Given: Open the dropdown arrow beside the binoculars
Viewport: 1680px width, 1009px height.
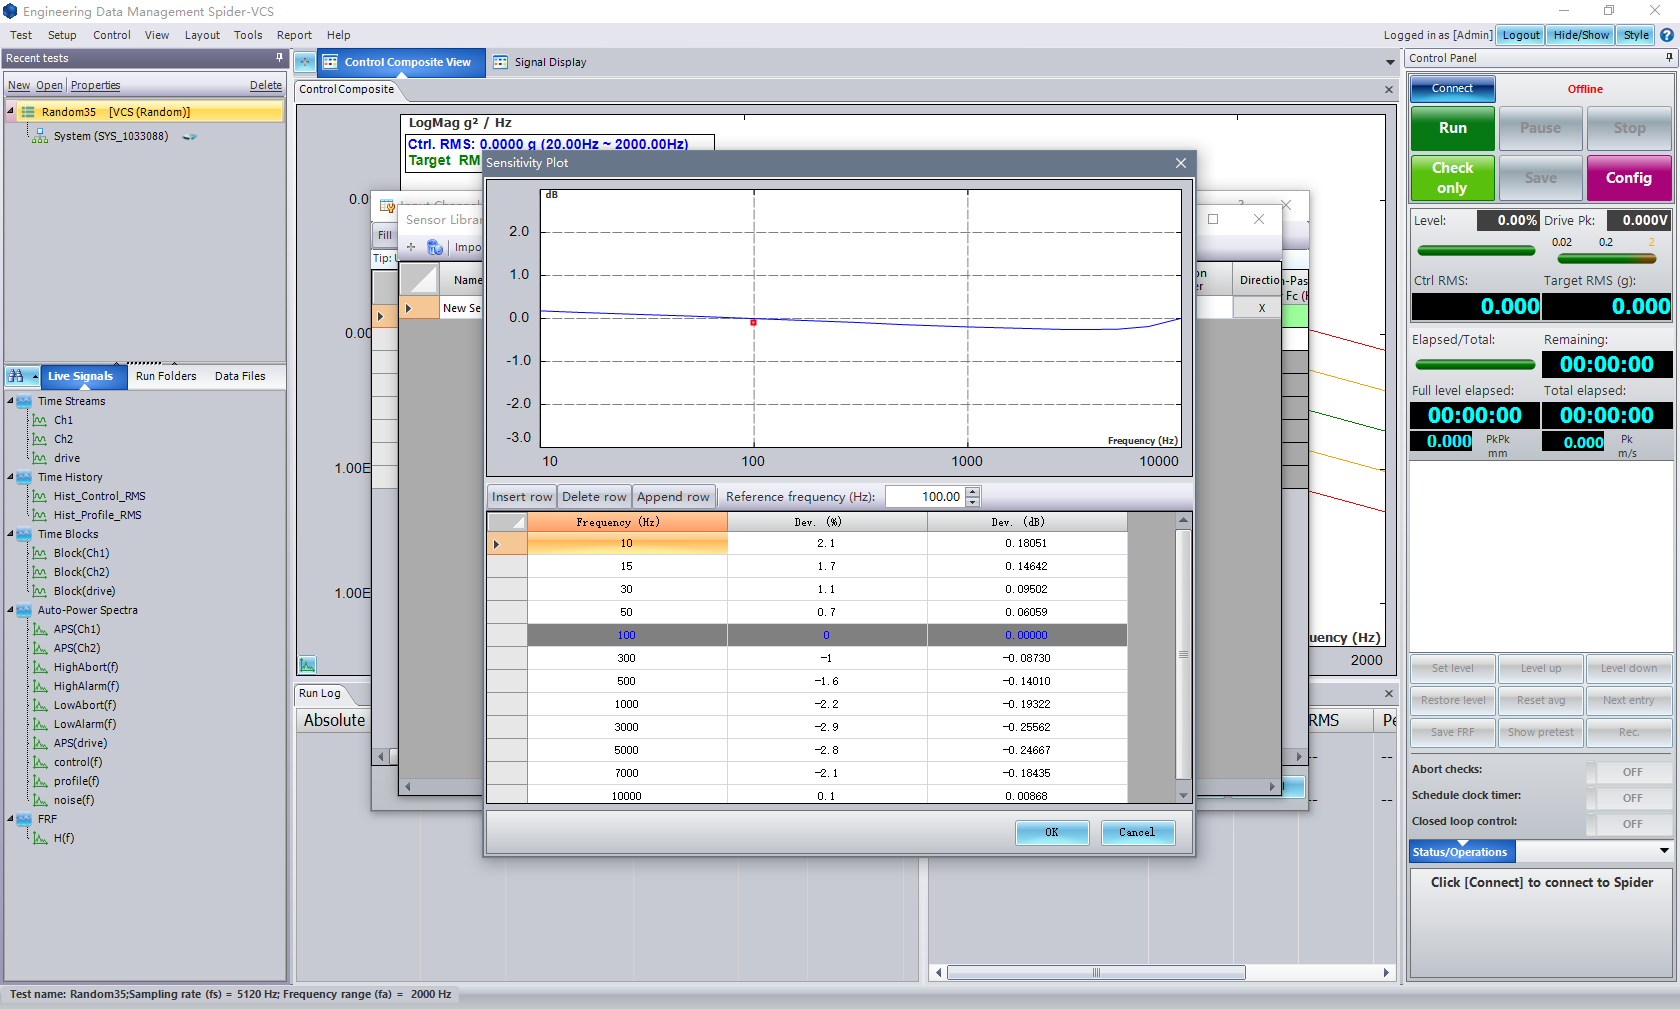Looking at the screenshot, I should [35, 377].
